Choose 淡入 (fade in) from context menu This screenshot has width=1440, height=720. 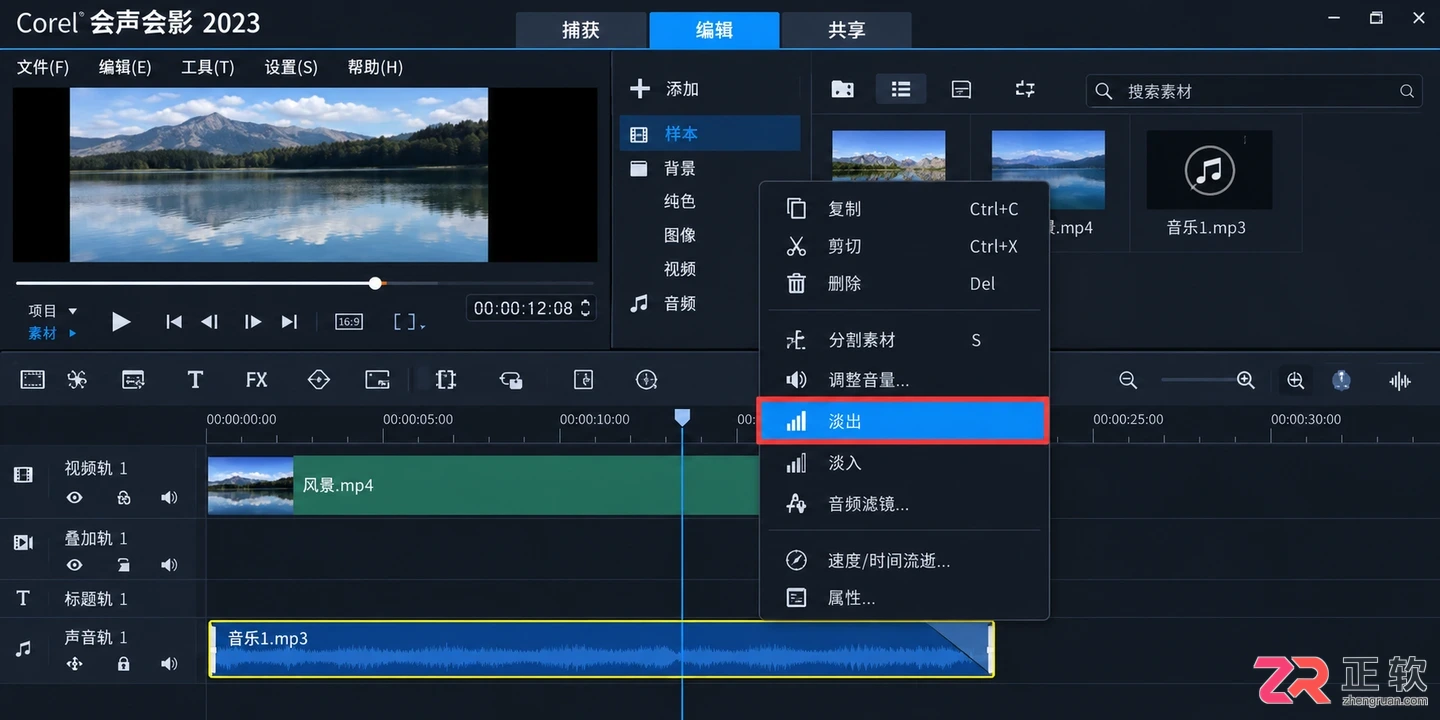click(x=903, y=463)
